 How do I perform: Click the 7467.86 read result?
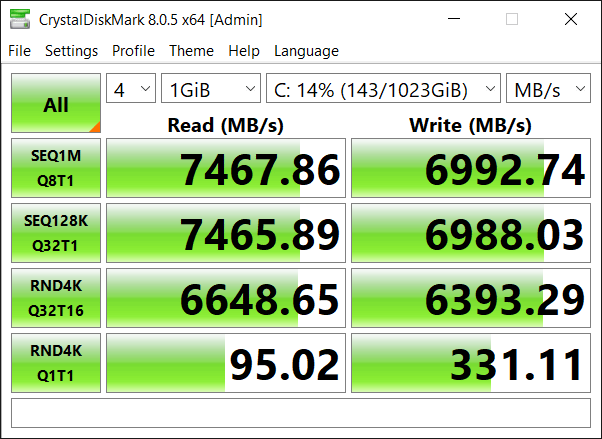tap(226, 168)
